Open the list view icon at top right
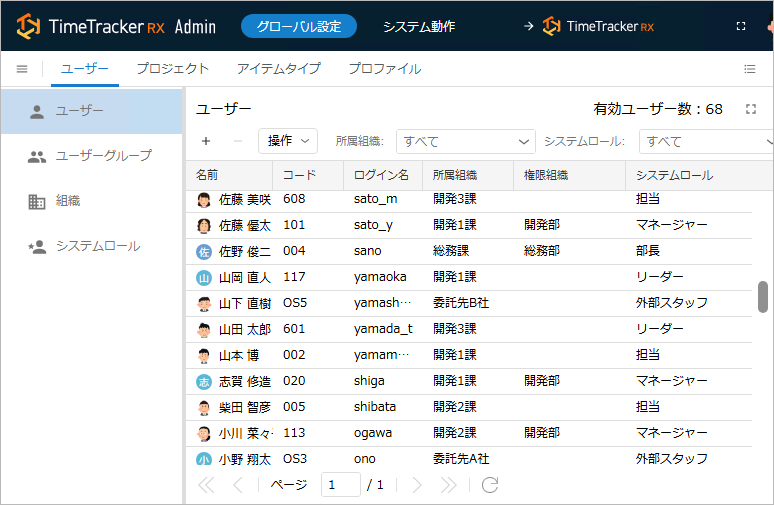This screenshot has height=505, width=774. (750, 69)
